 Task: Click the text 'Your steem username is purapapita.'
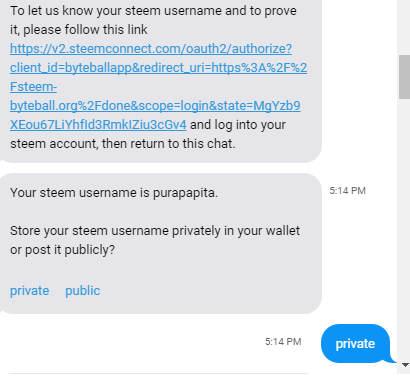point(114,193)
